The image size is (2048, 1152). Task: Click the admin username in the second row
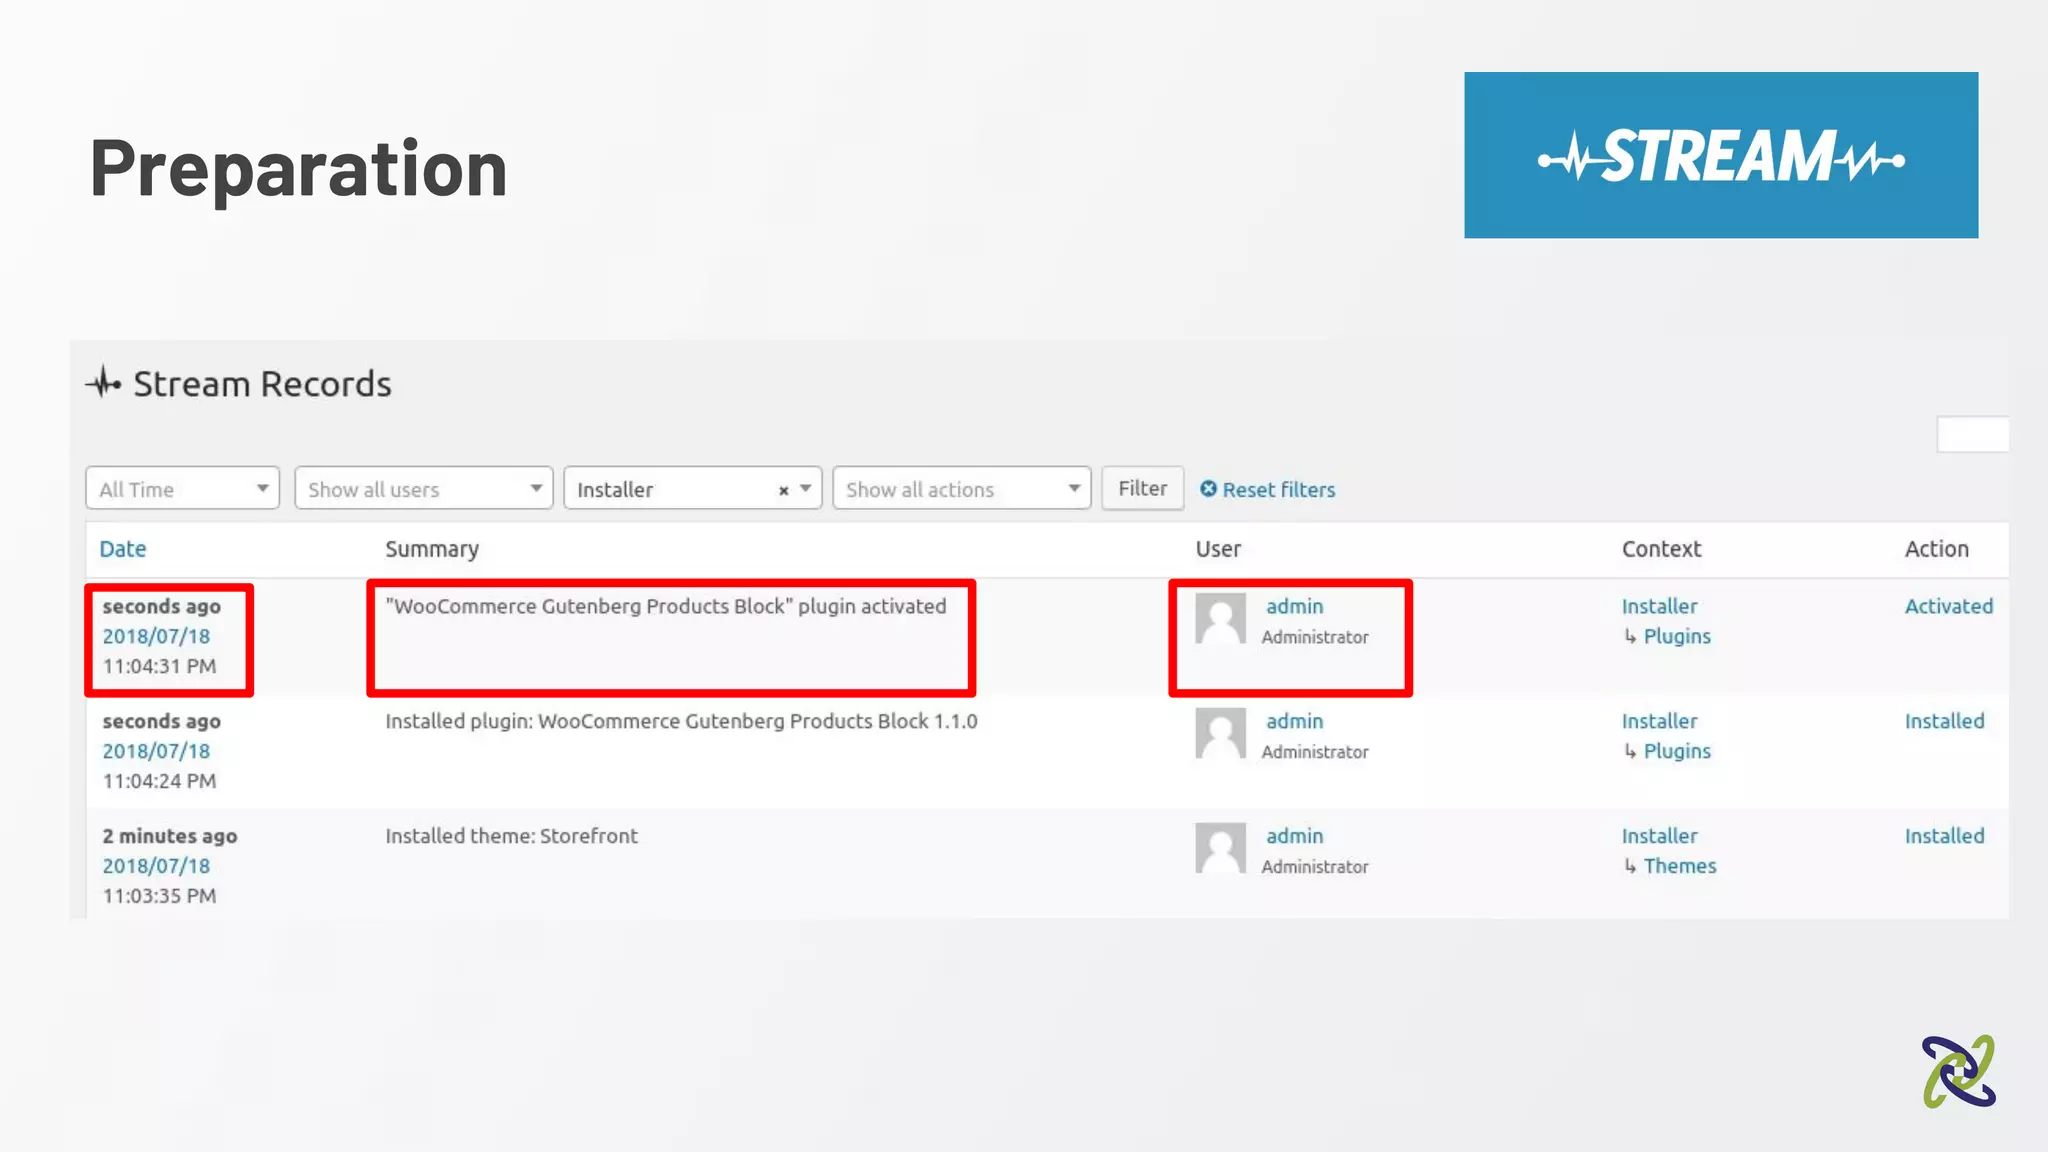pyautogui.click(x=1294, y=721)
